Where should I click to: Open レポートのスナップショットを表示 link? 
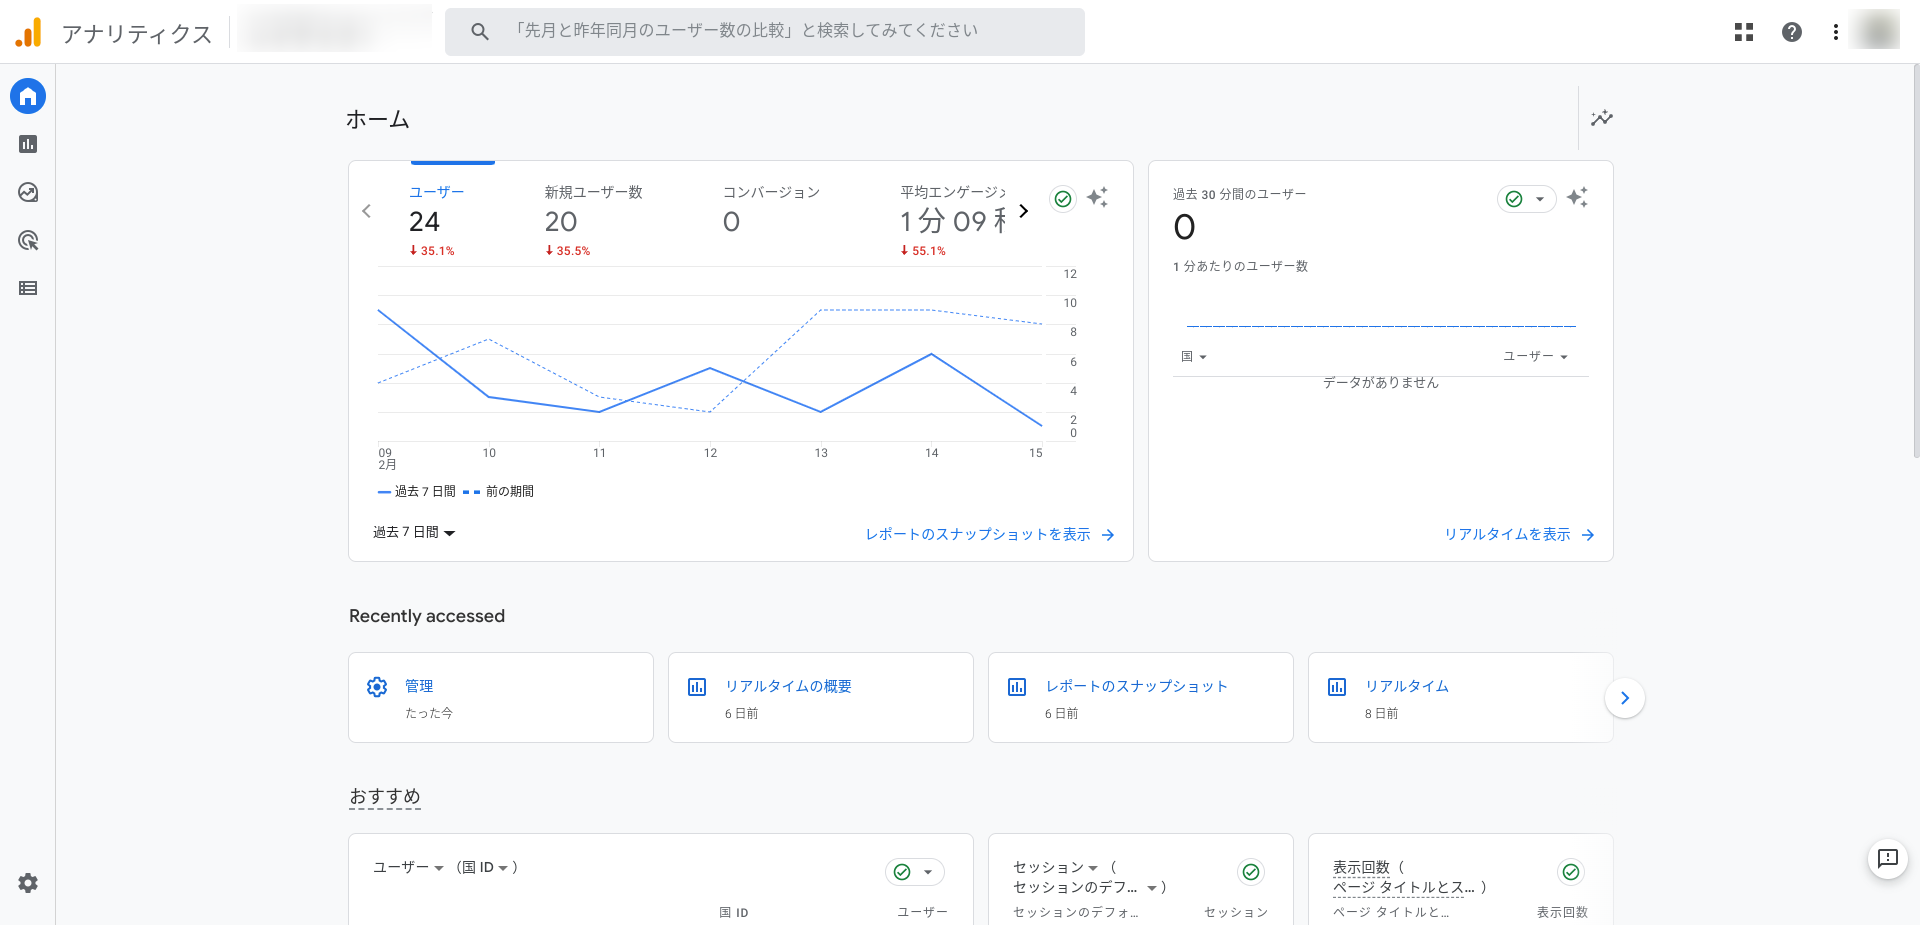point(989,535)
